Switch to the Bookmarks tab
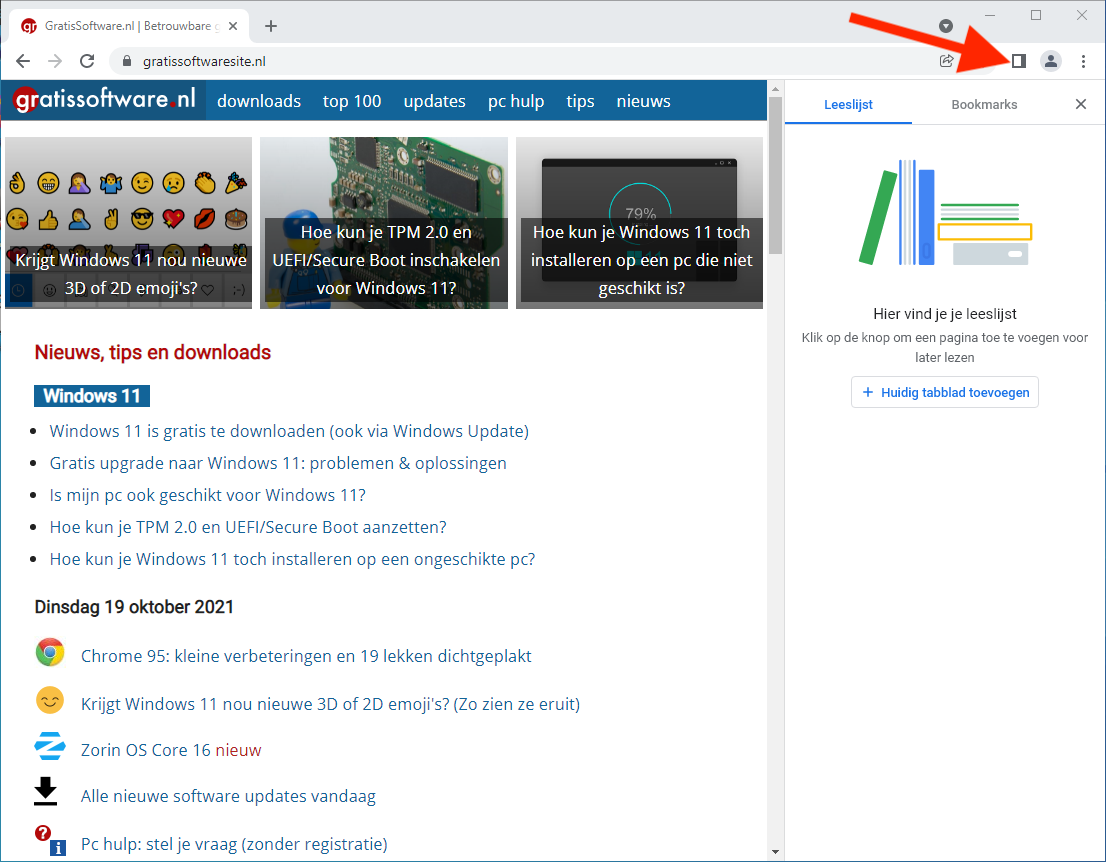 click(x=984, y=104)
